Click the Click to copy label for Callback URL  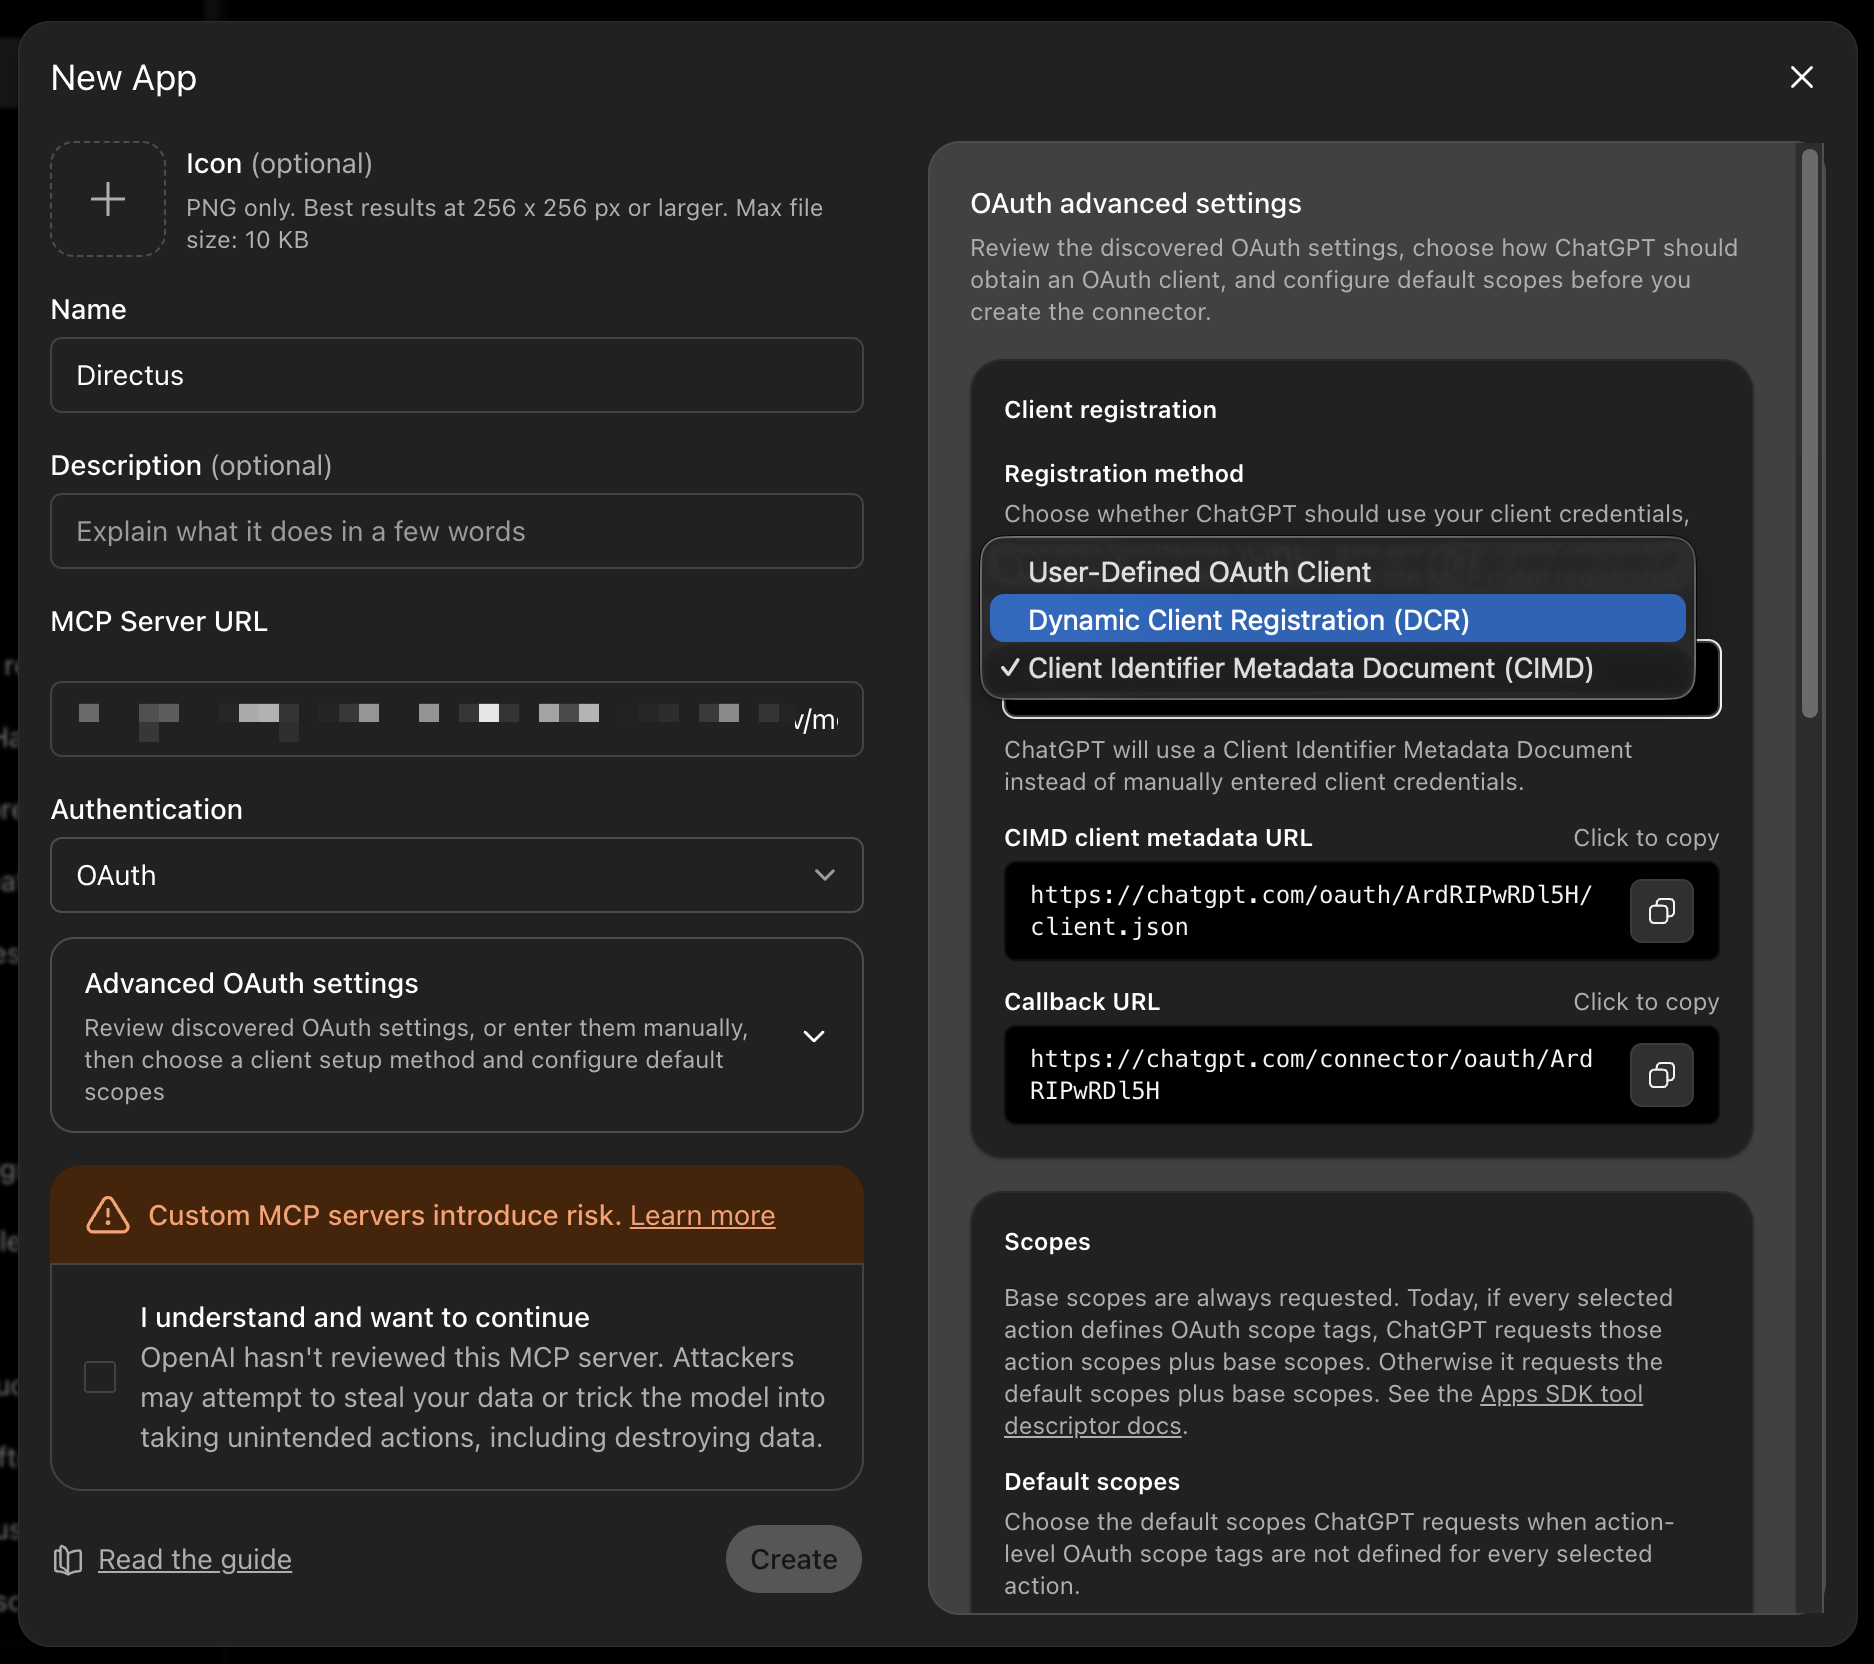tap(1646, 1002)
